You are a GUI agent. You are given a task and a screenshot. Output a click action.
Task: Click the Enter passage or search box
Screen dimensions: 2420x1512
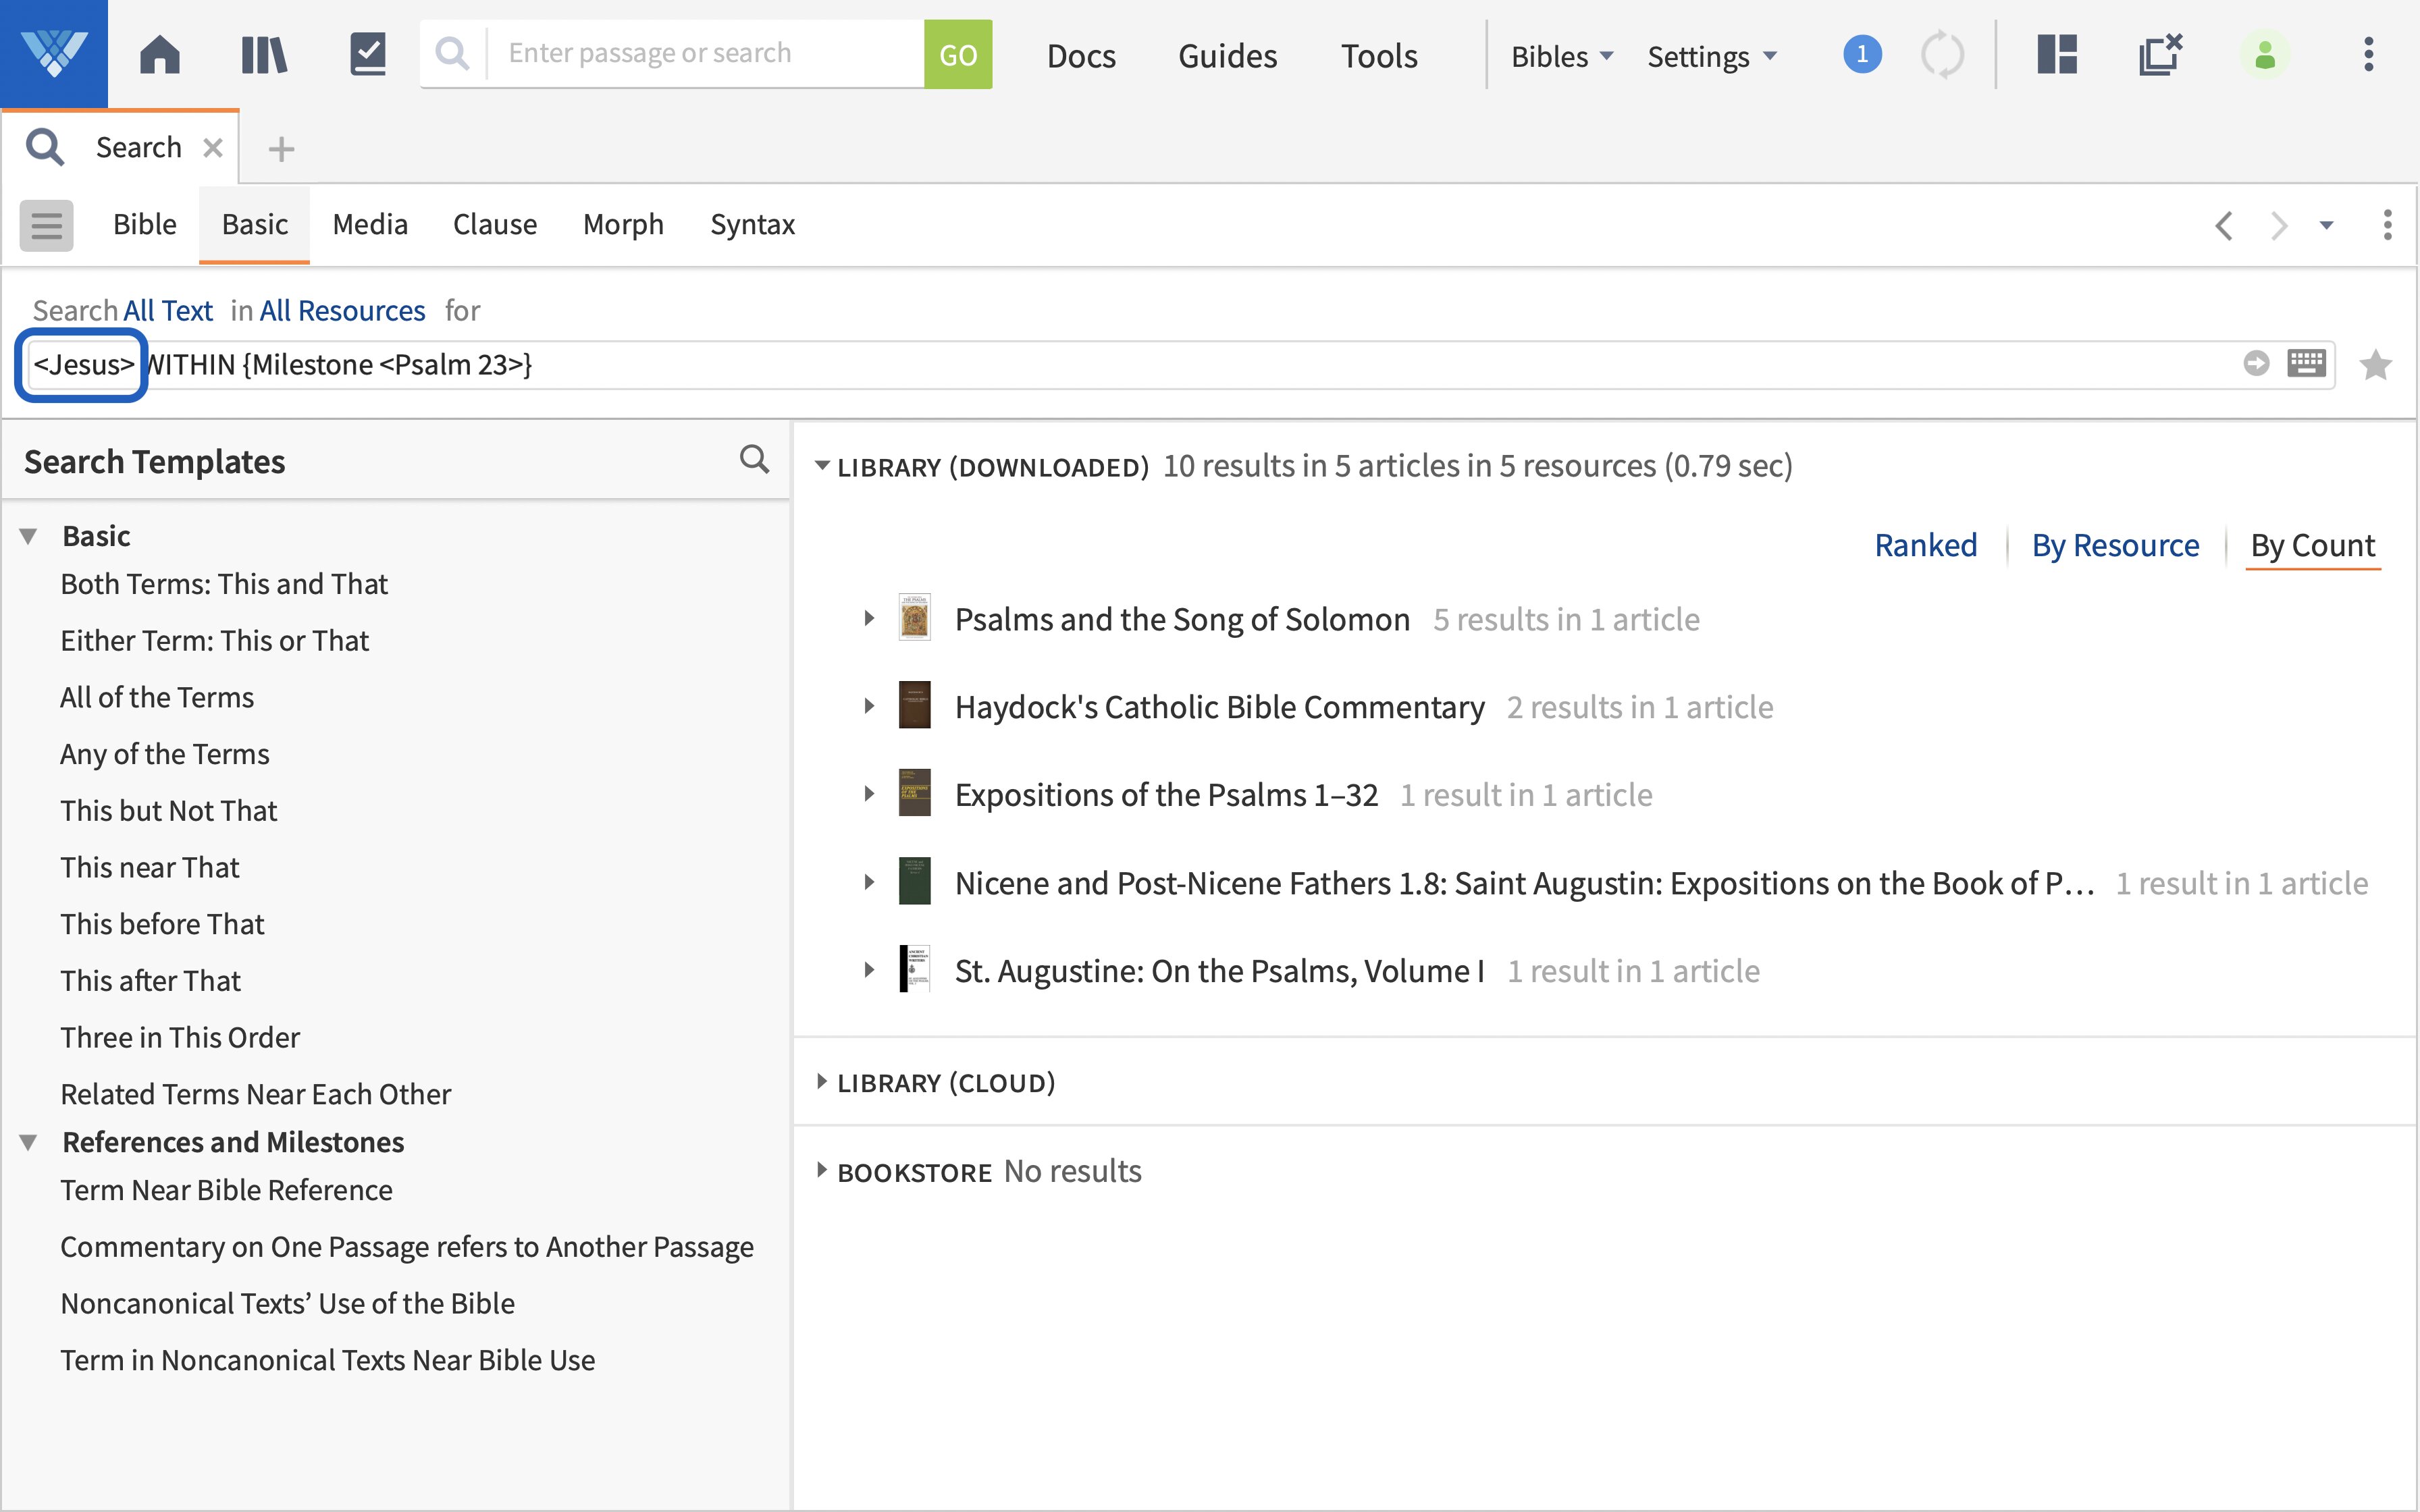point(705,54)
